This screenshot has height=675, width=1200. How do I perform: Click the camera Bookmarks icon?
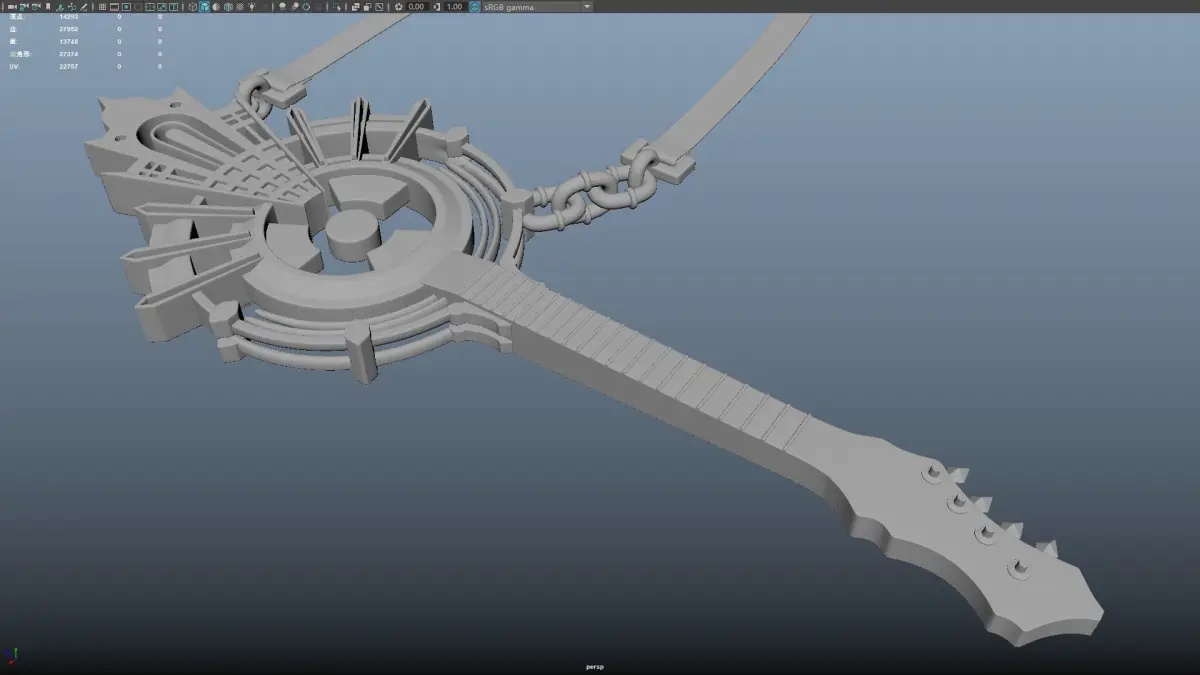[x=48, y=6]
